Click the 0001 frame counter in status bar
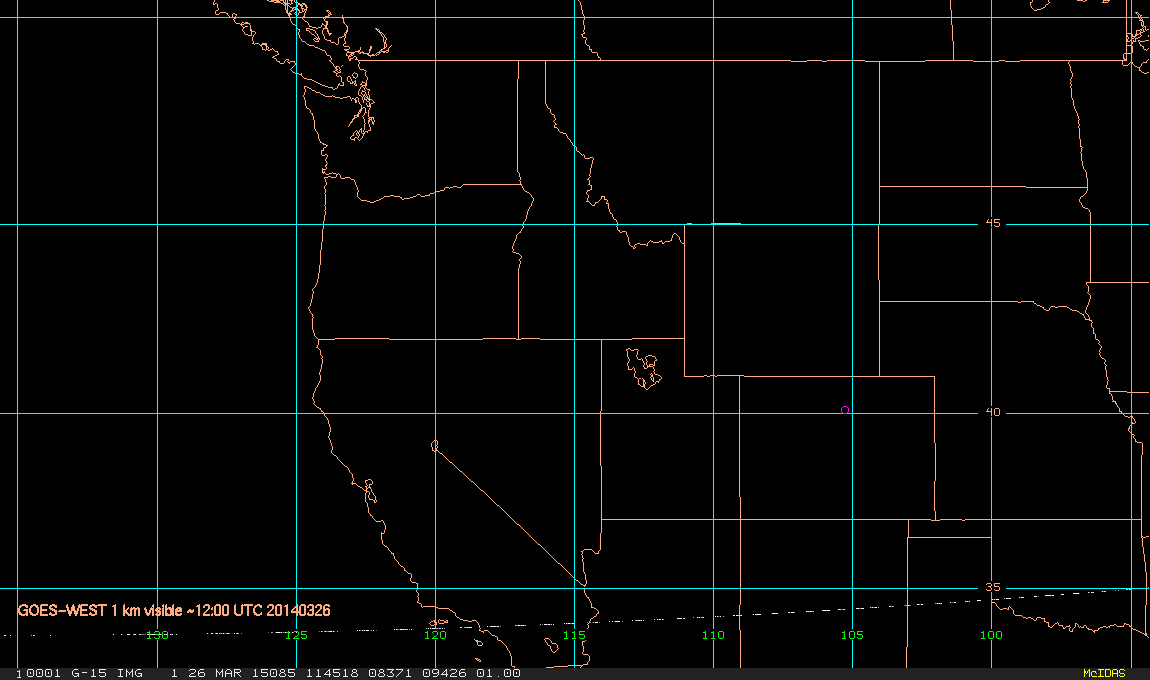Viewport: 1150px width, 680px height. 43,673
